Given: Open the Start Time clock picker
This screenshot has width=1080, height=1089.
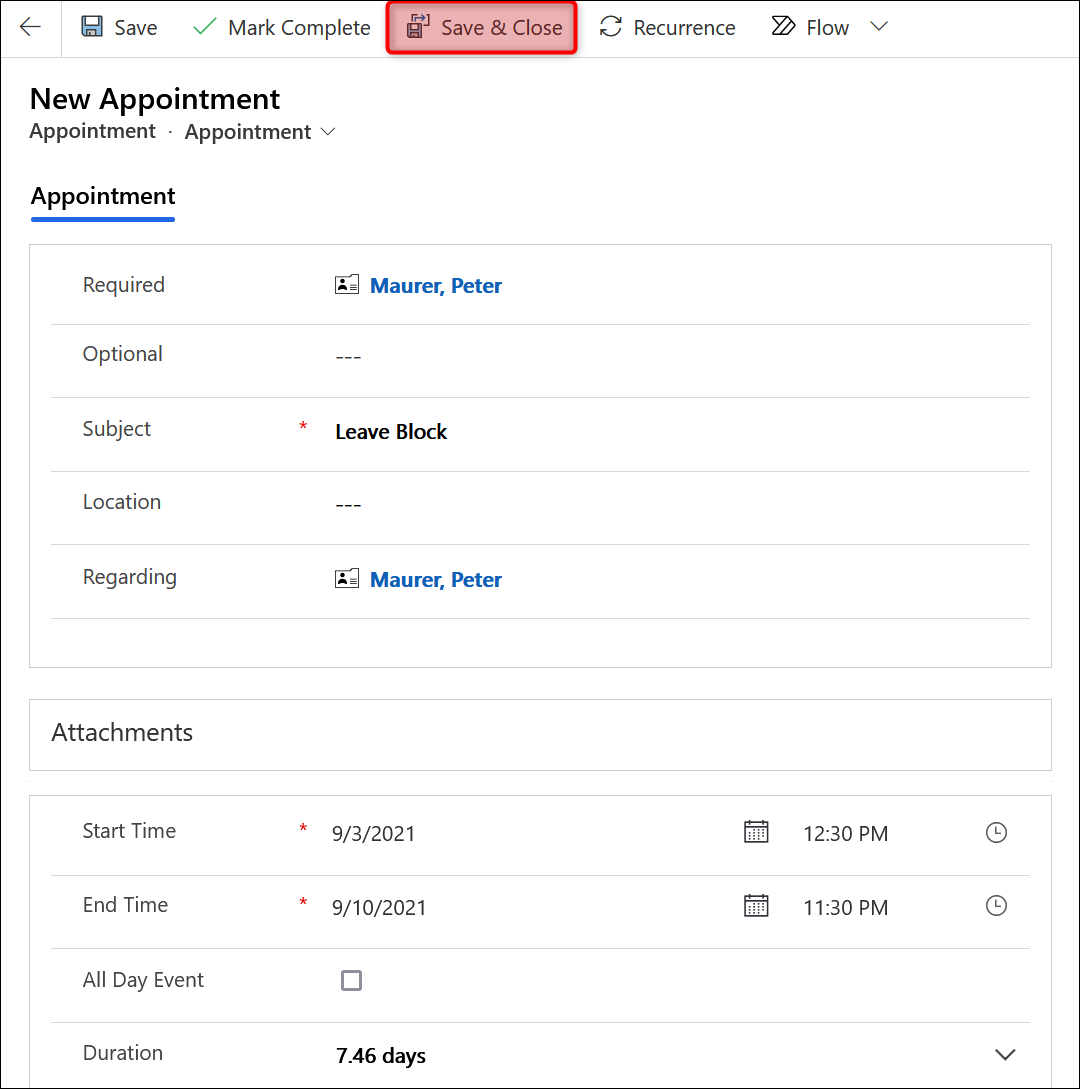Looking at the screenshot, I should click(x=996, y=832).
